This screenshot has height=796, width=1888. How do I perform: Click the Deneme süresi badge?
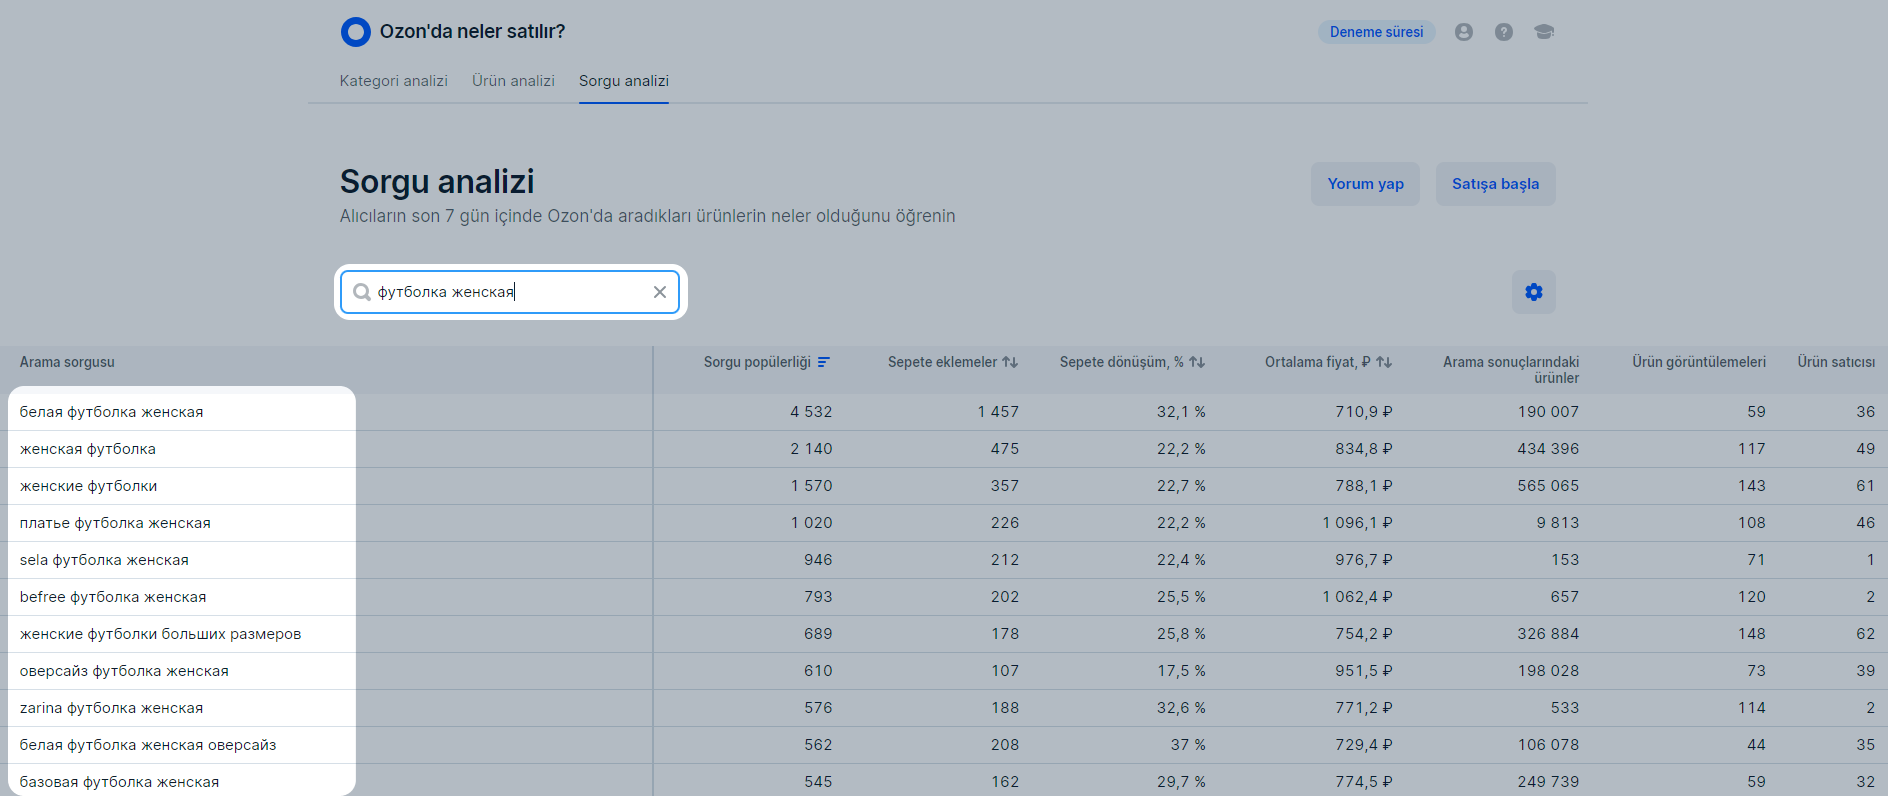click(x=1376, y=32)
